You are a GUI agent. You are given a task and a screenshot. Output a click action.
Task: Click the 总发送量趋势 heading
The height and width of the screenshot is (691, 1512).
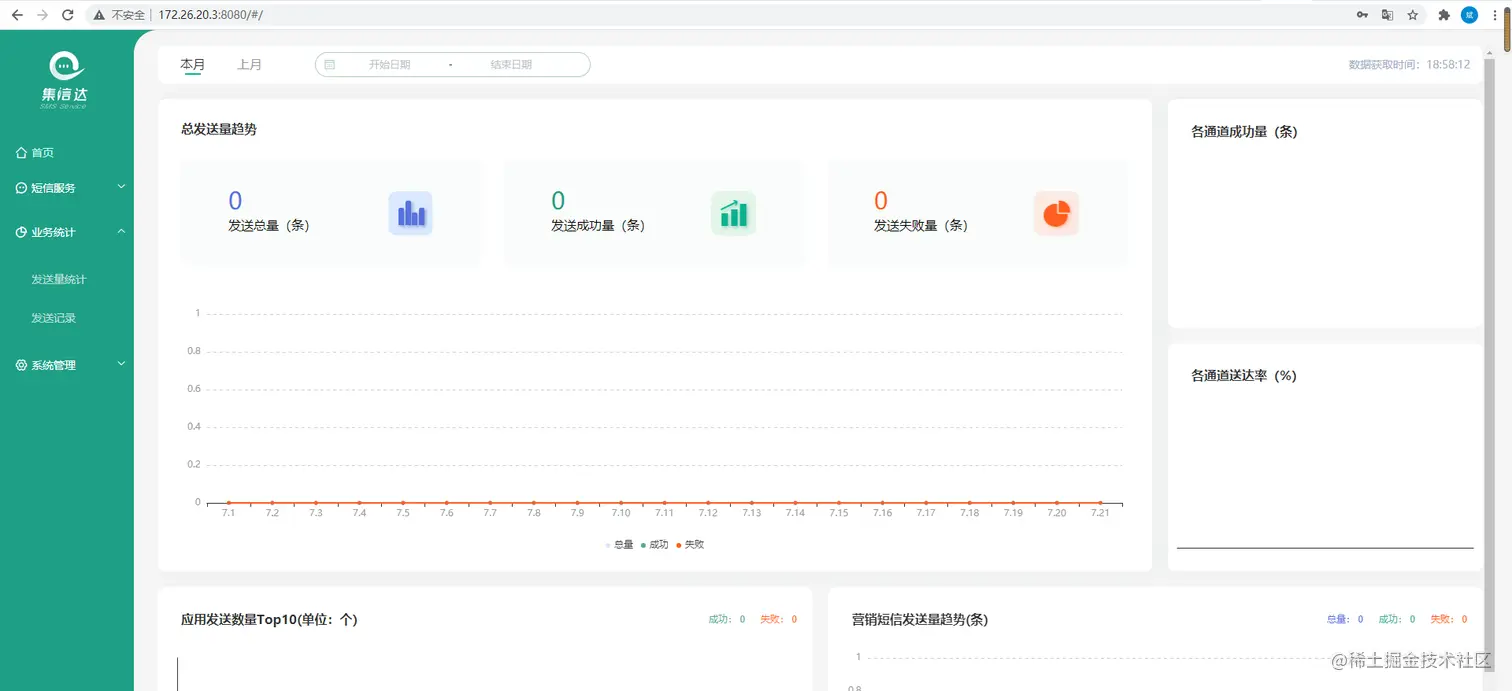pos(219,129)
